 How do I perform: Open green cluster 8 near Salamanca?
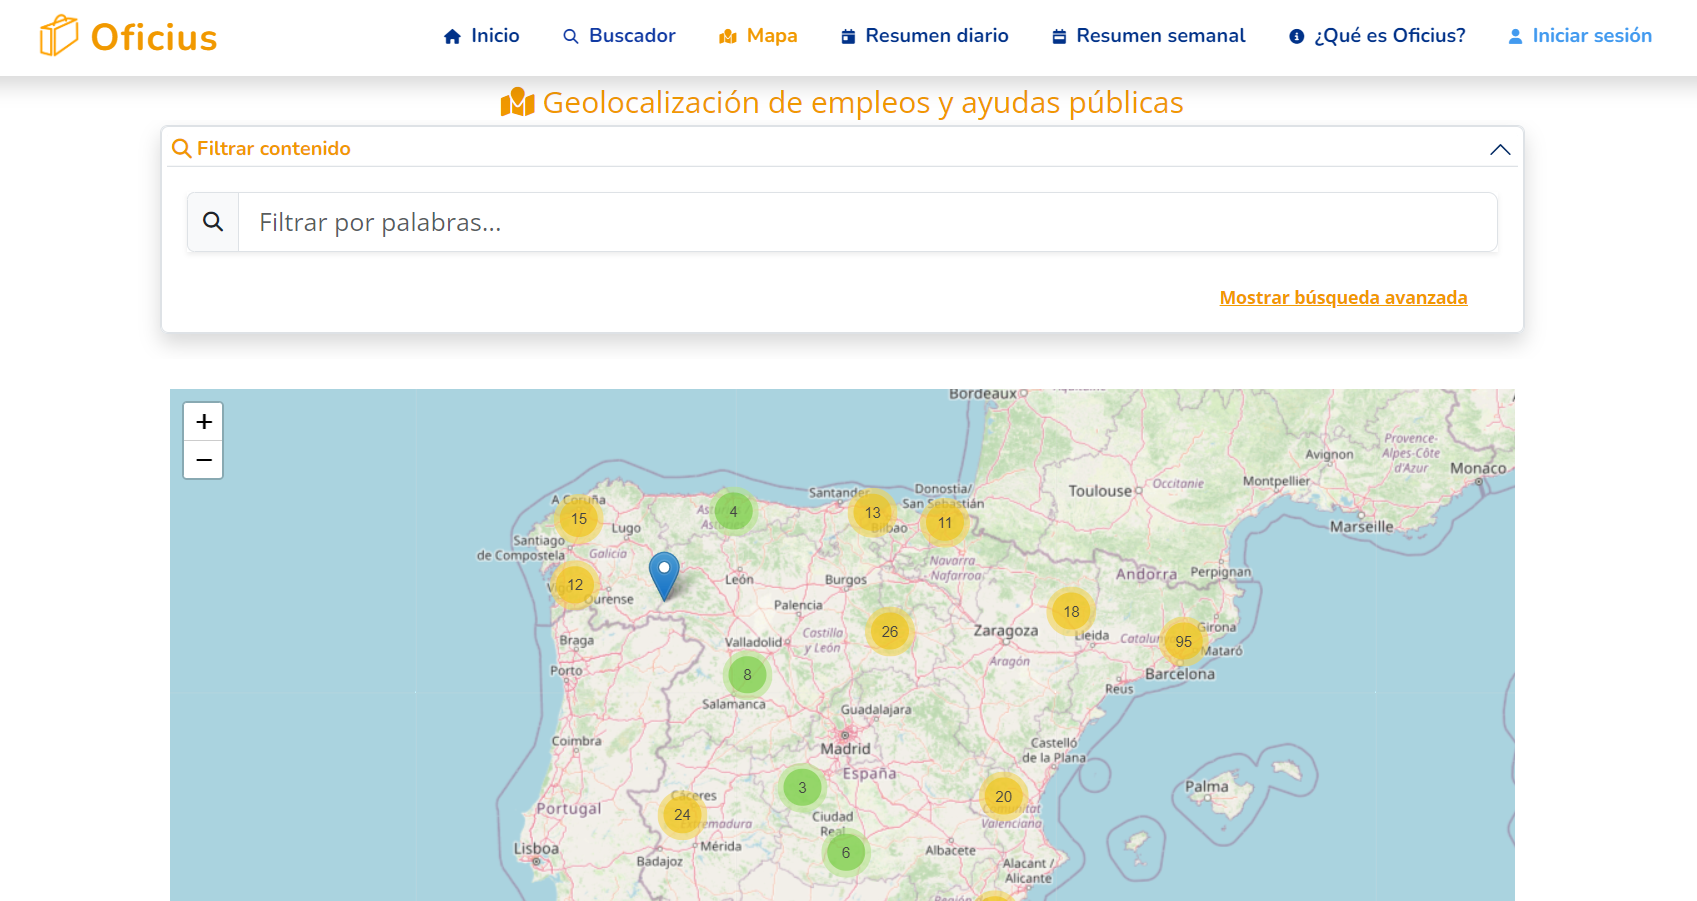tap(747, 675)
